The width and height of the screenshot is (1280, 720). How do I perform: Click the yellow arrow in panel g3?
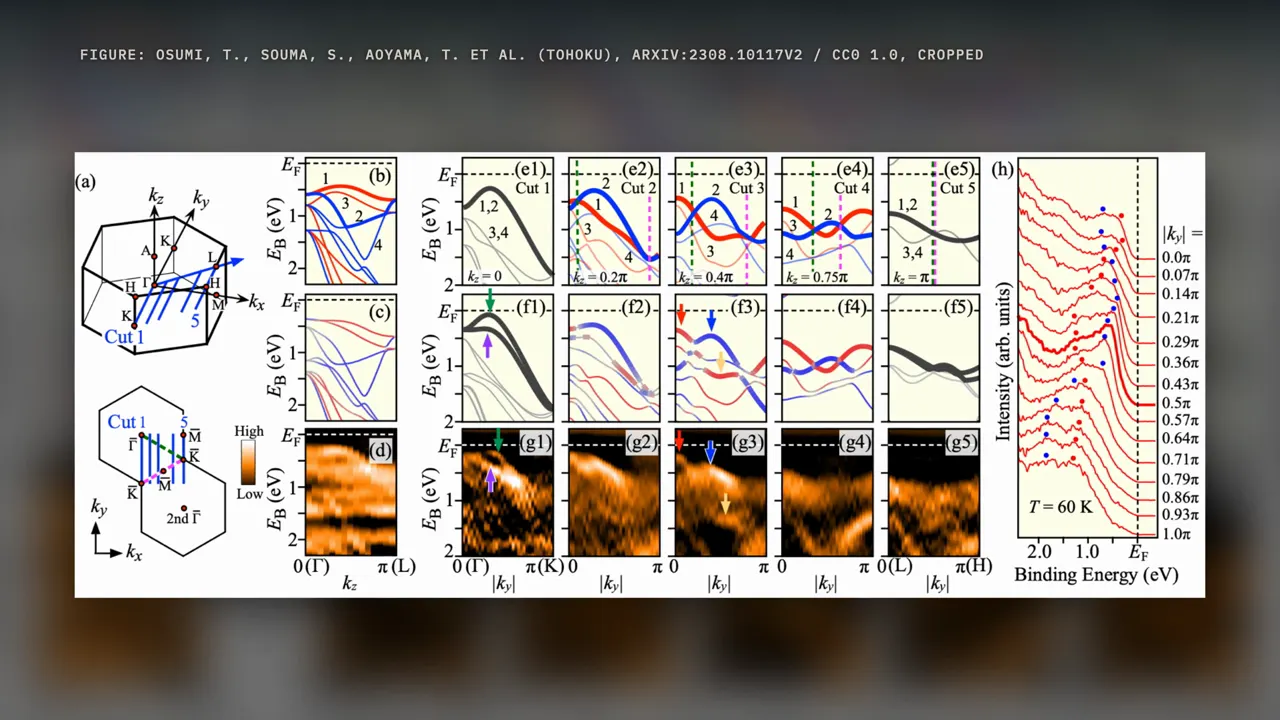click(x=726, y=504)
